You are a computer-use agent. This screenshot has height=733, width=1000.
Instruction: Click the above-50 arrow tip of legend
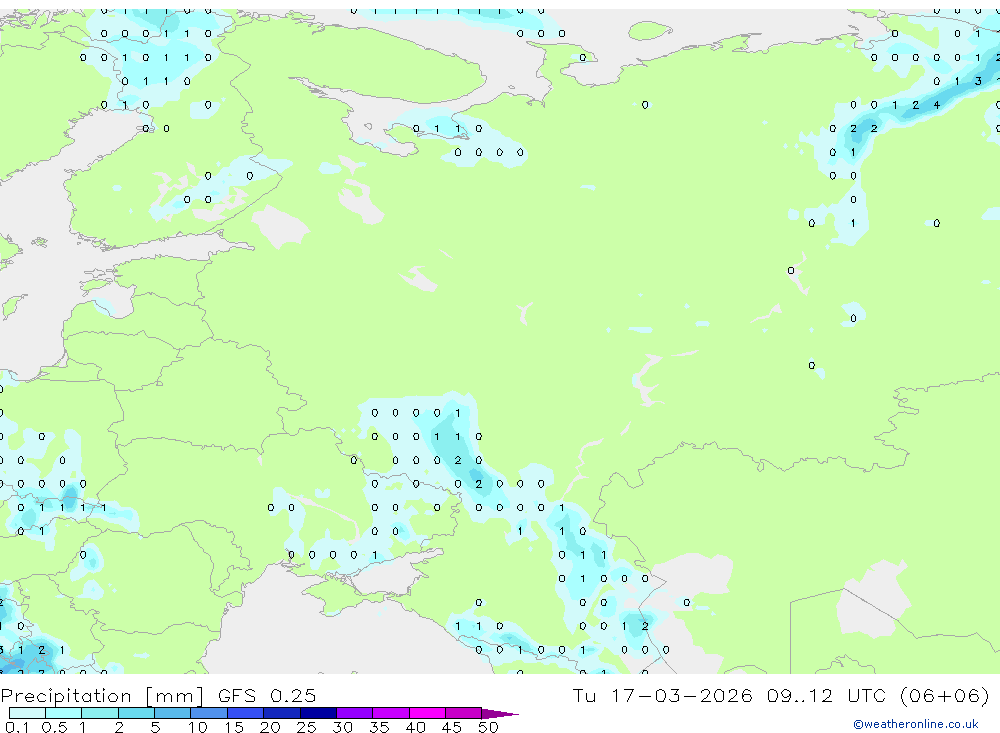(x=500, y=713)
